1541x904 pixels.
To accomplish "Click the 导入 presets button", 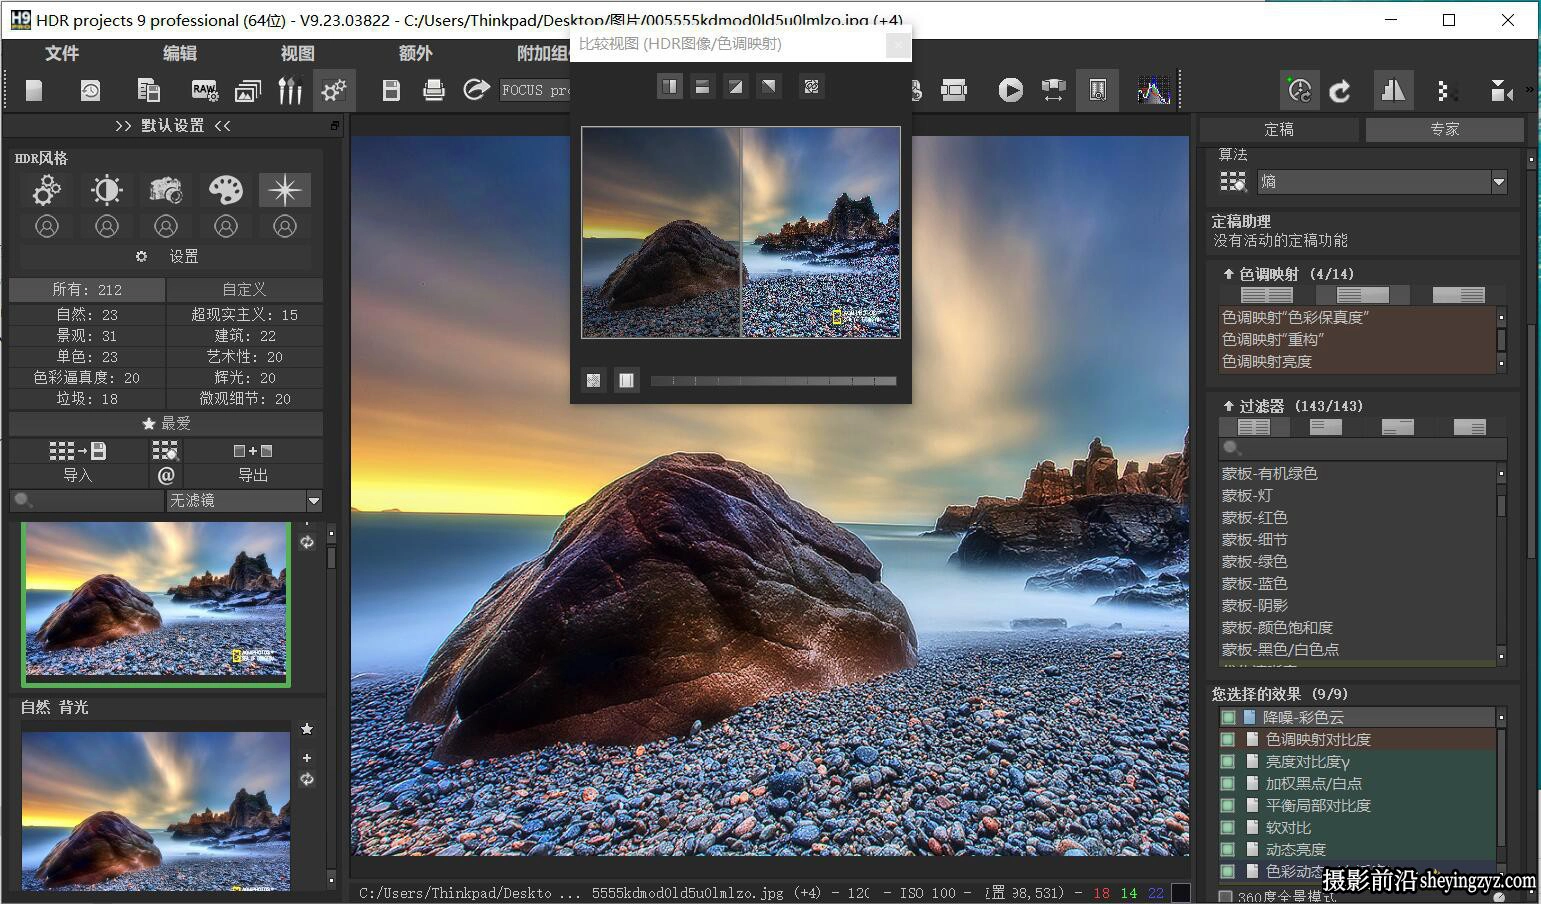I will (78, 476).
